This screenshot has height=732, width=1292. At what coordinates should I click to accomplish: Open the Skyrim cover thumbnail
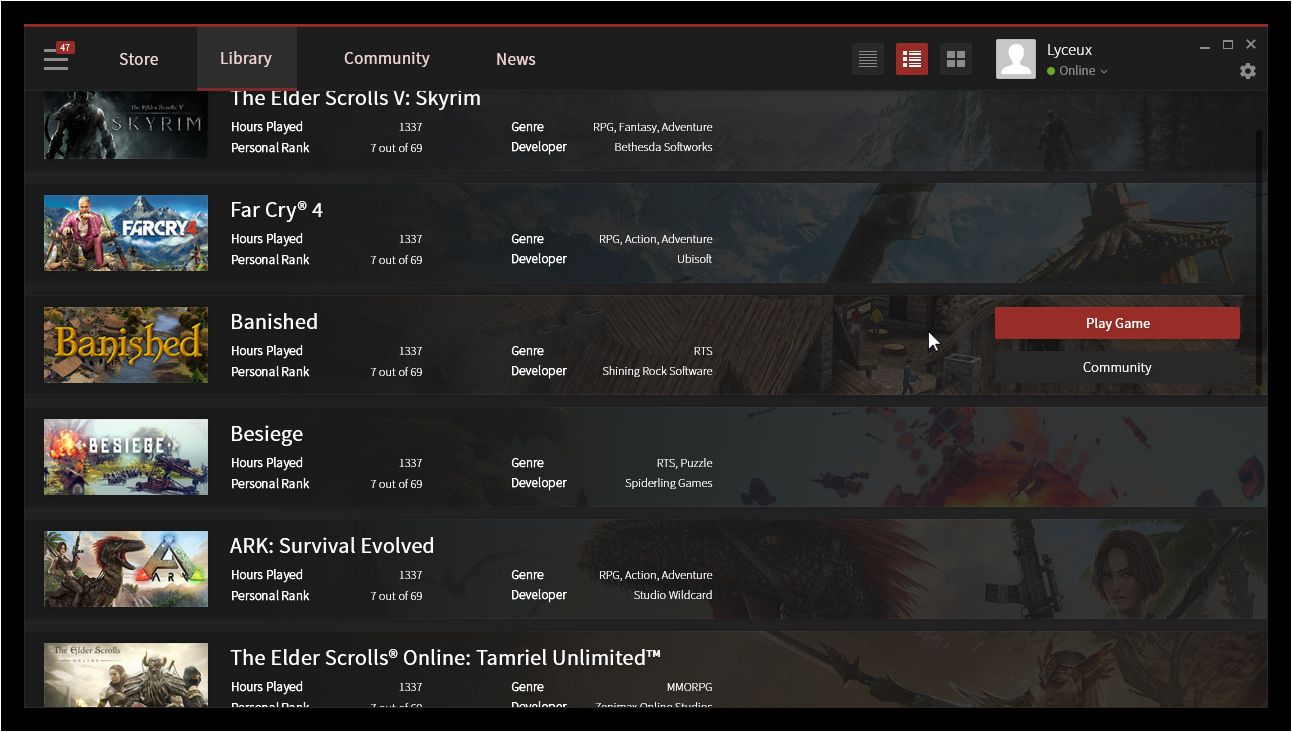point(126,125)
